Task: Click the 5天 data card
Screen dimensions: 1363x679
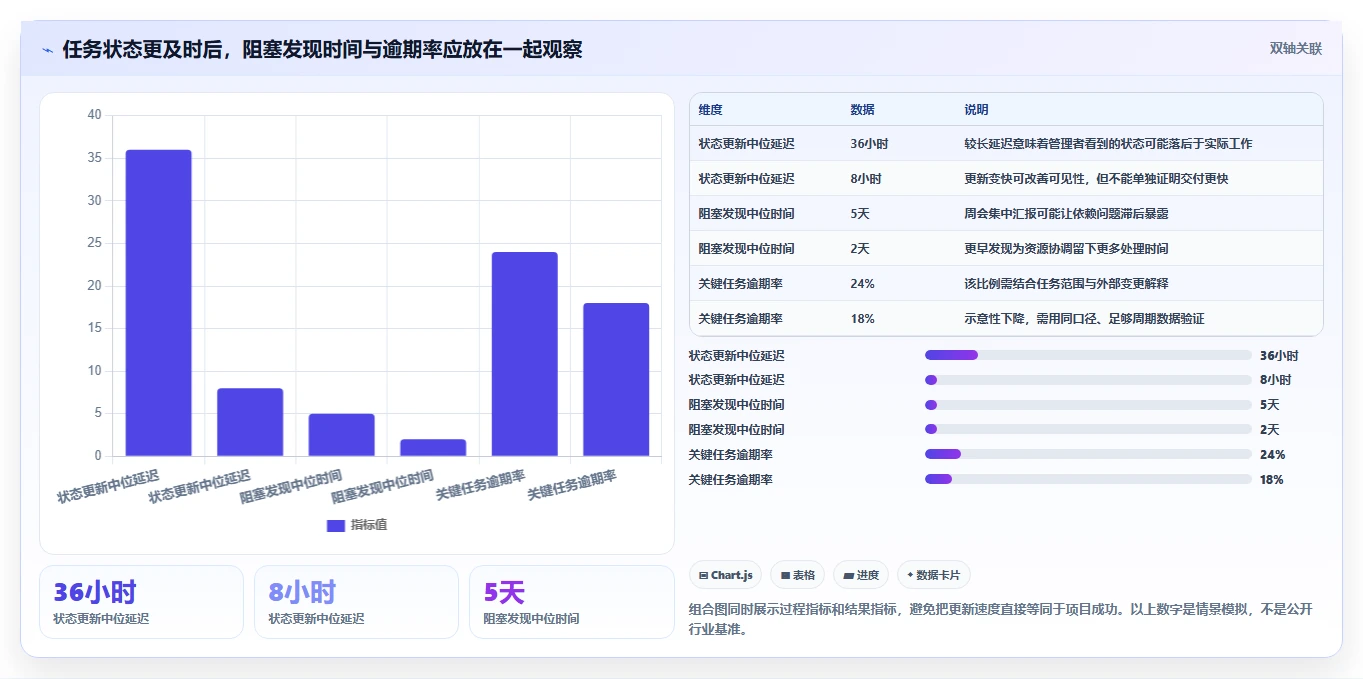Action: tap(572, 602)
